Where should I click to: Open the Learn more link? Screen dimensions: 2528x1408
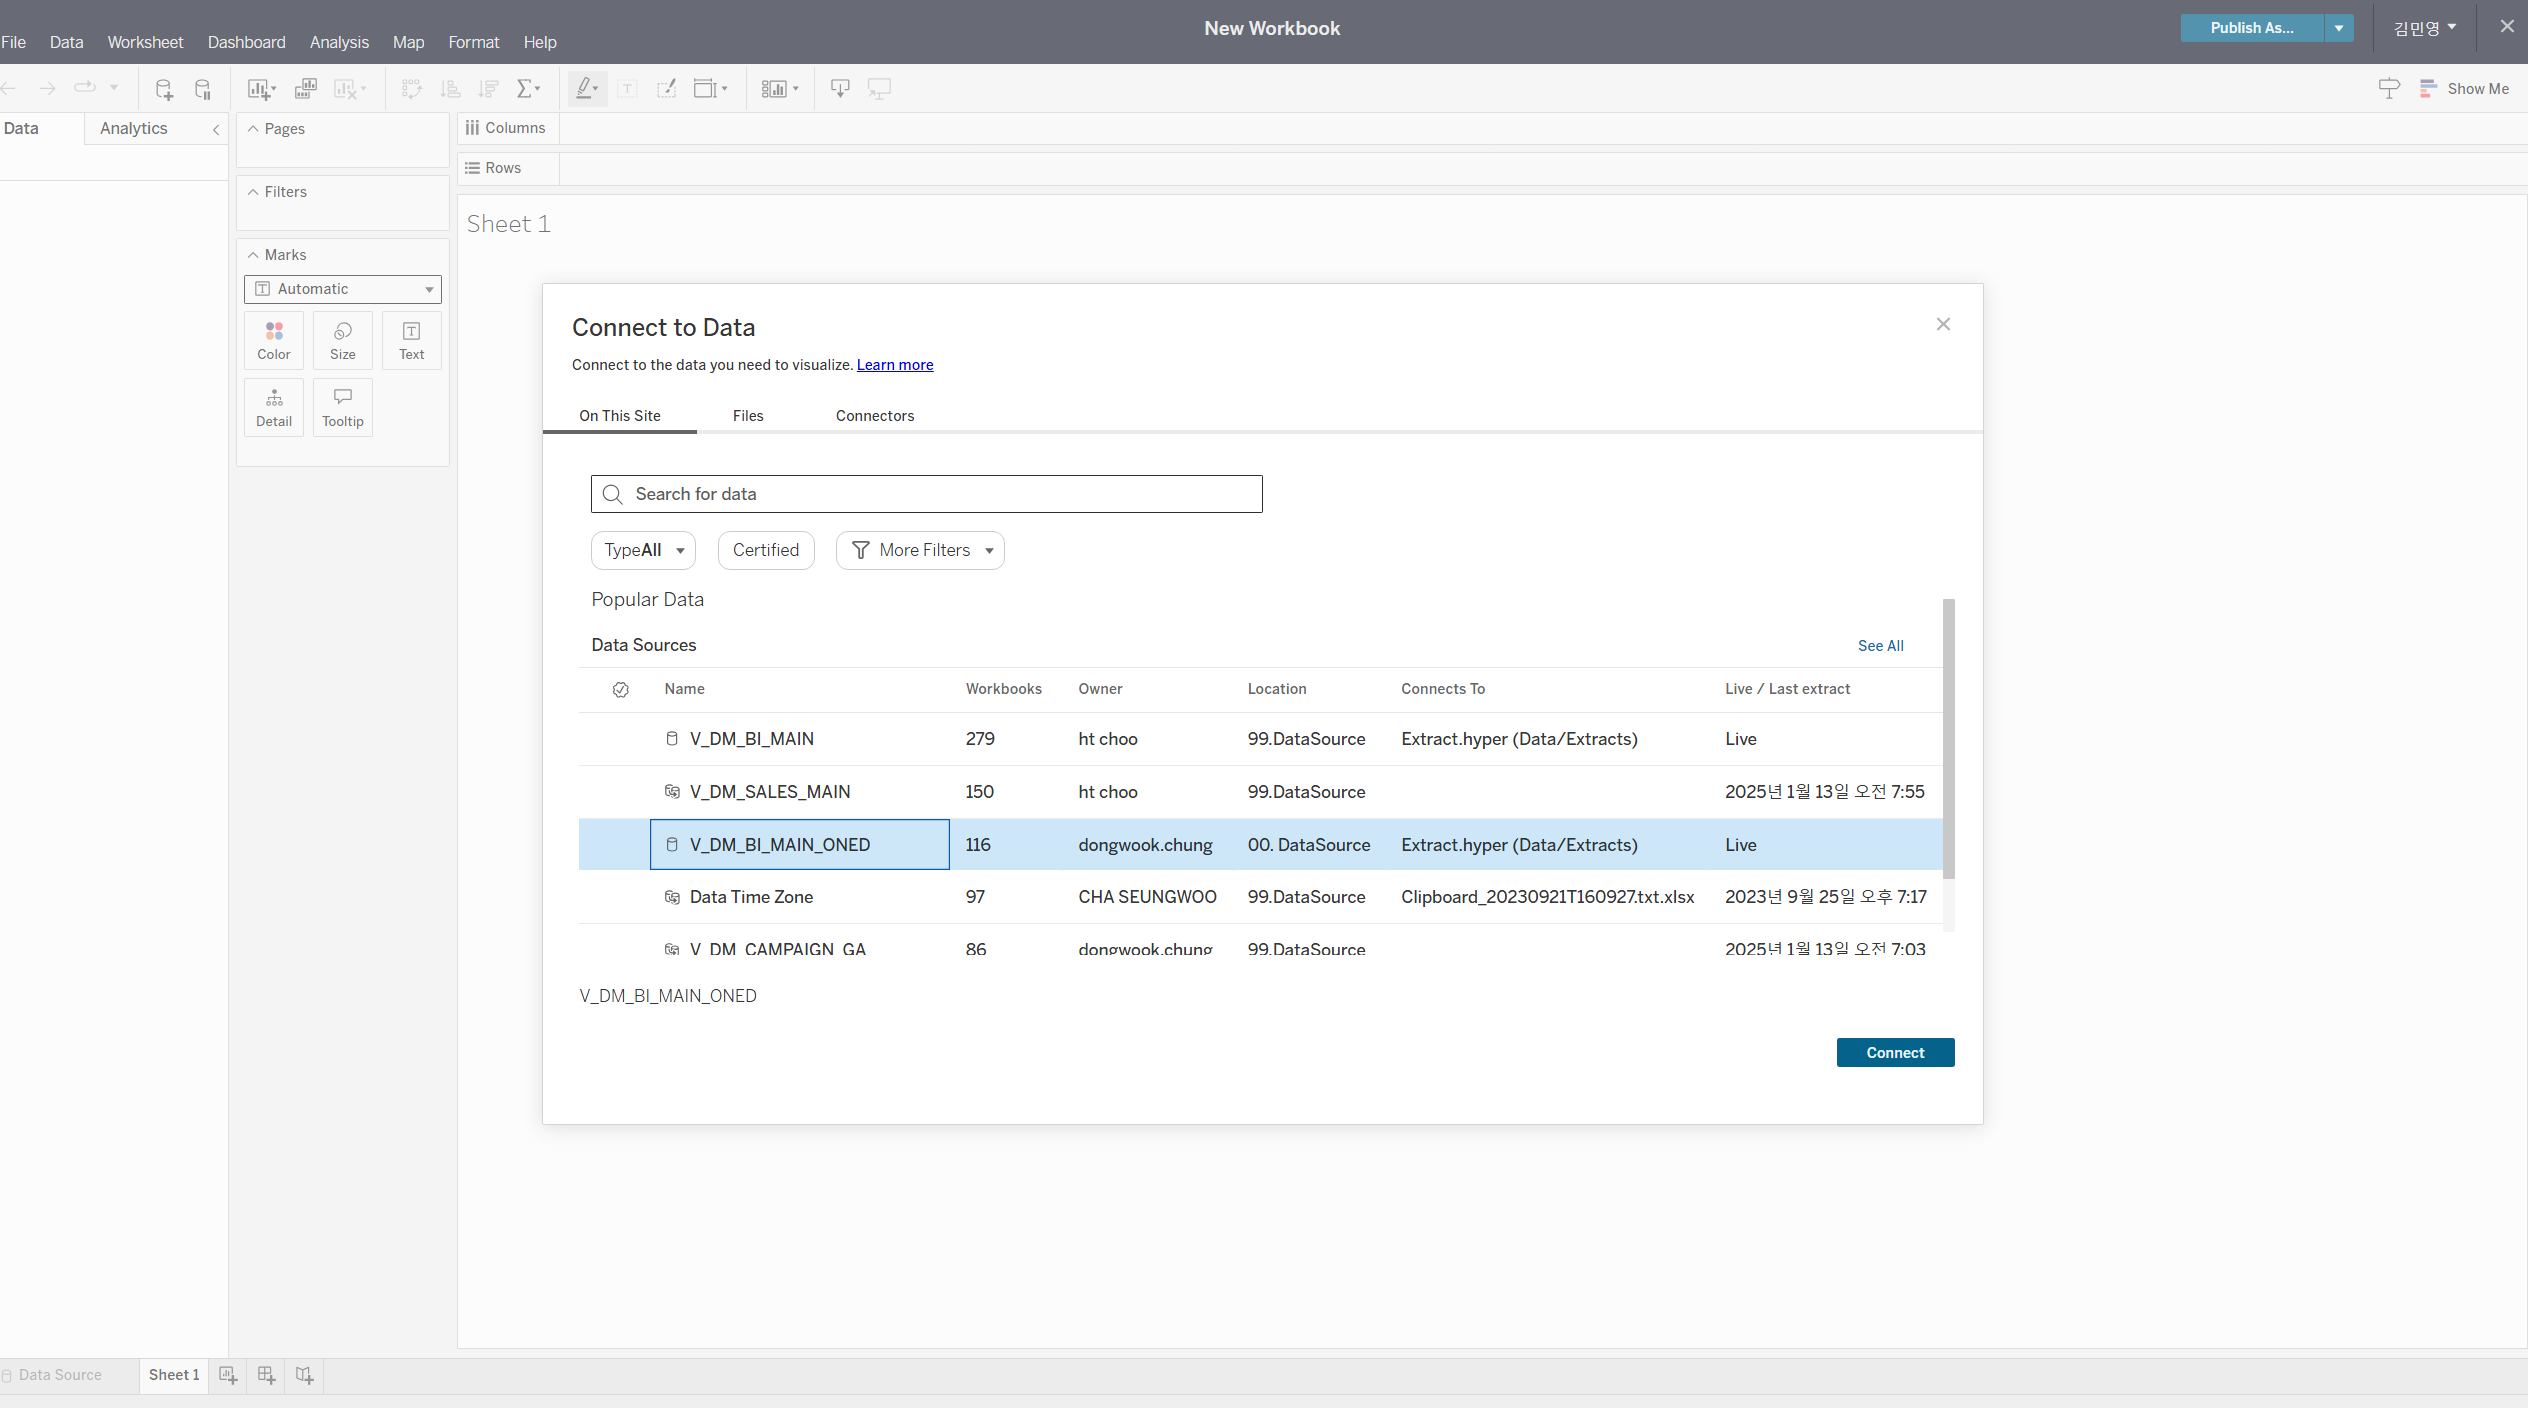[895, 365]
